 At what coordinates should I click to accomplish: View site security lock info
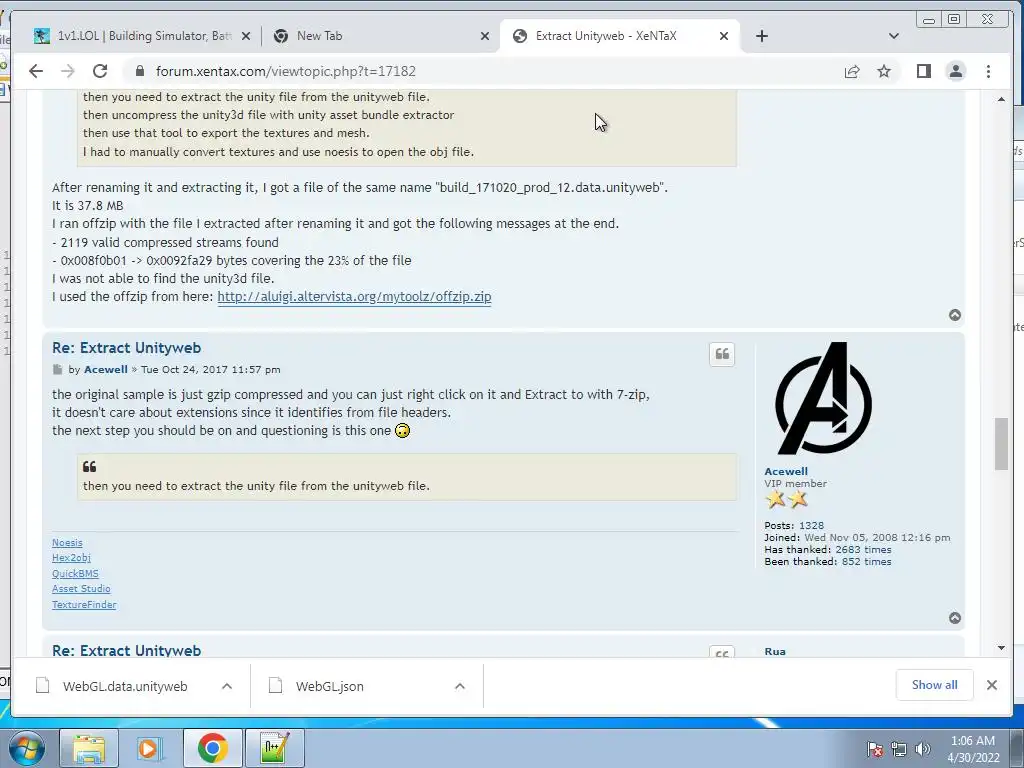point(139,71)
